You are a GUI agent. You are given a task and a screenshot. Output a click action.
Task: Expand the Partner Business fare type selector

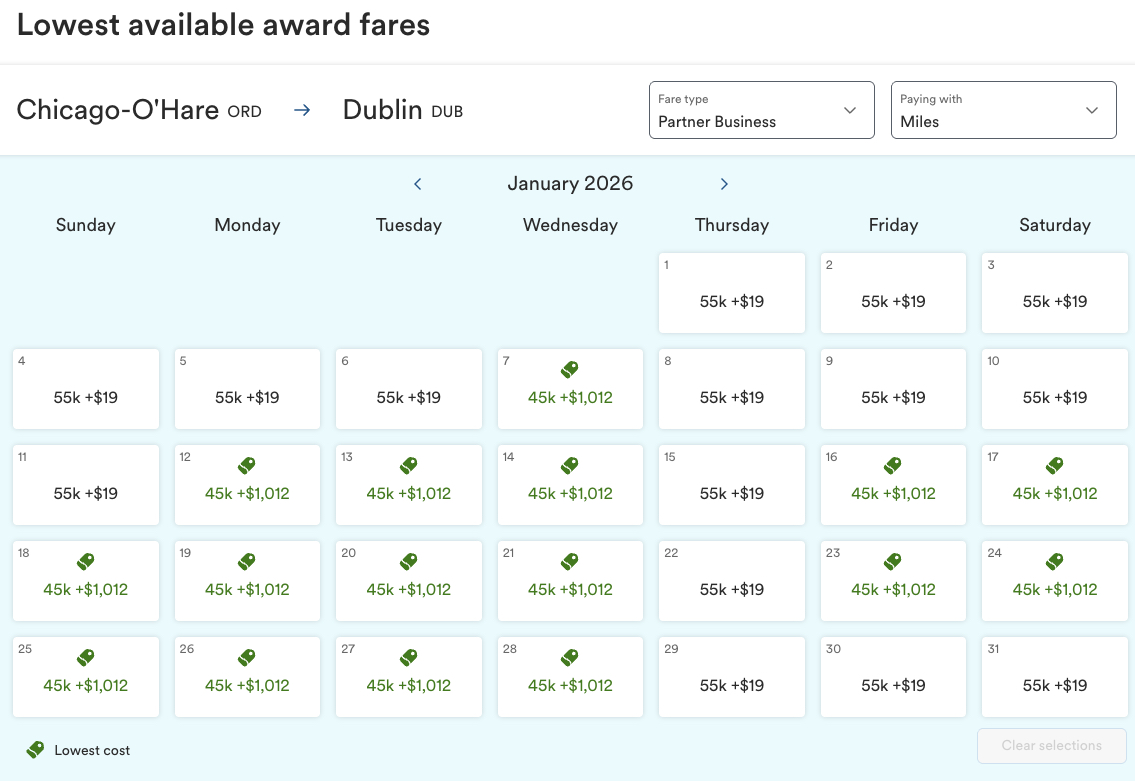(761, 110)
